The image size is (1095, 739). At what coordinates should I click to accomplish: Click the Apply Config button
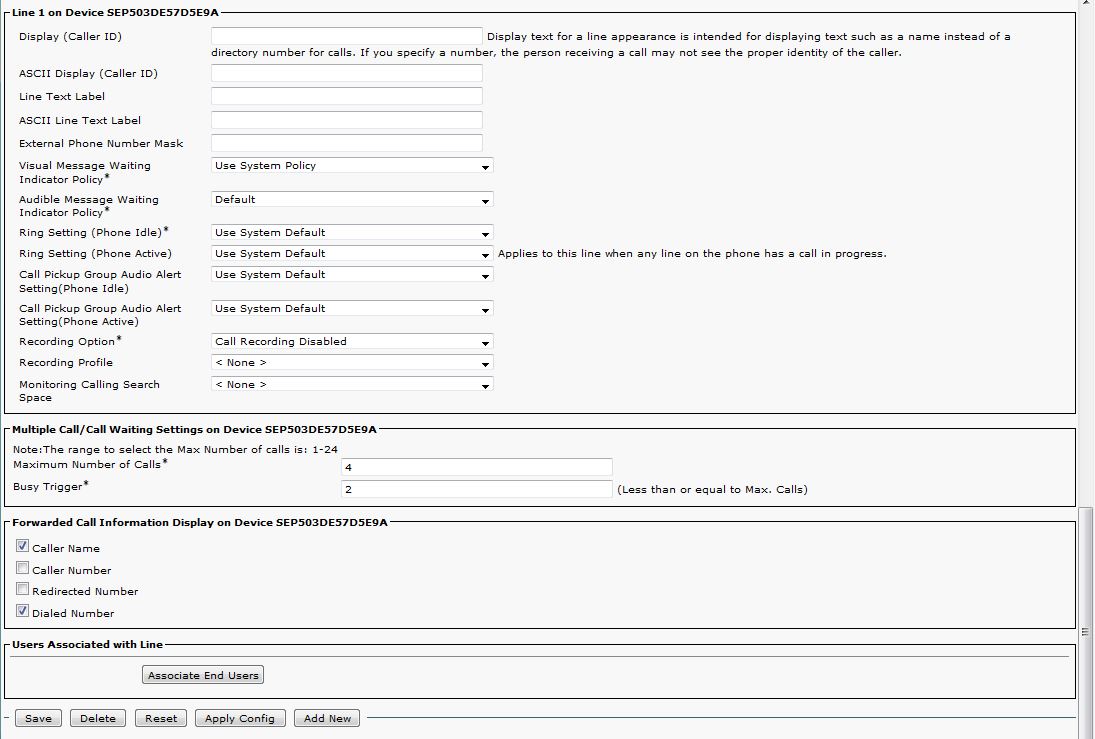click(x=240, y=718)
